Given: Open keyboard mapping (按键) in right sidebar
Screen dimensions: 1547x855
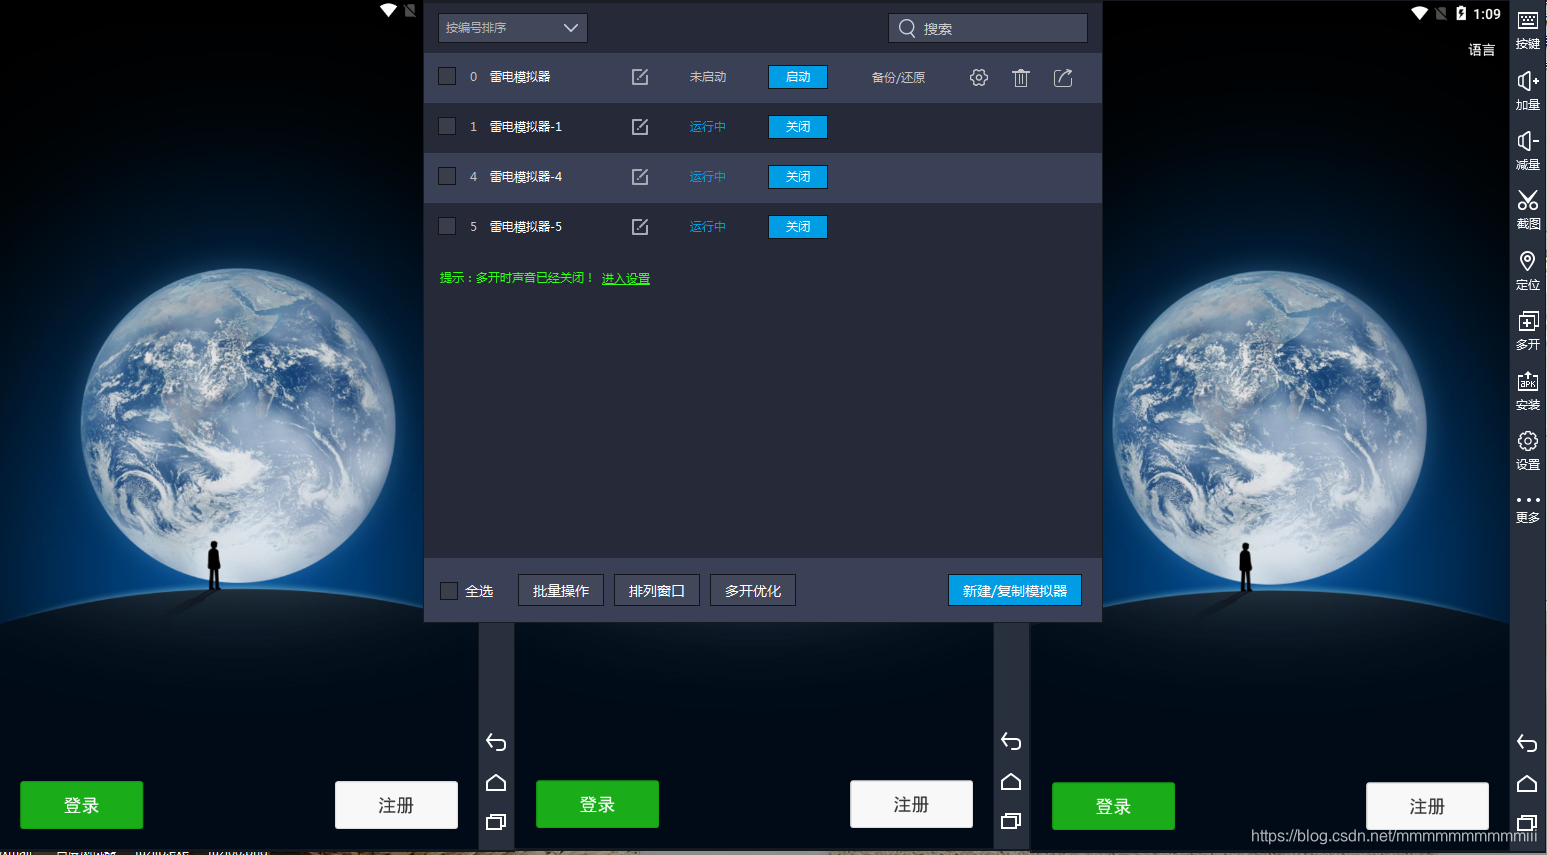Looking at the screenshot, I should pos(1528,28).
